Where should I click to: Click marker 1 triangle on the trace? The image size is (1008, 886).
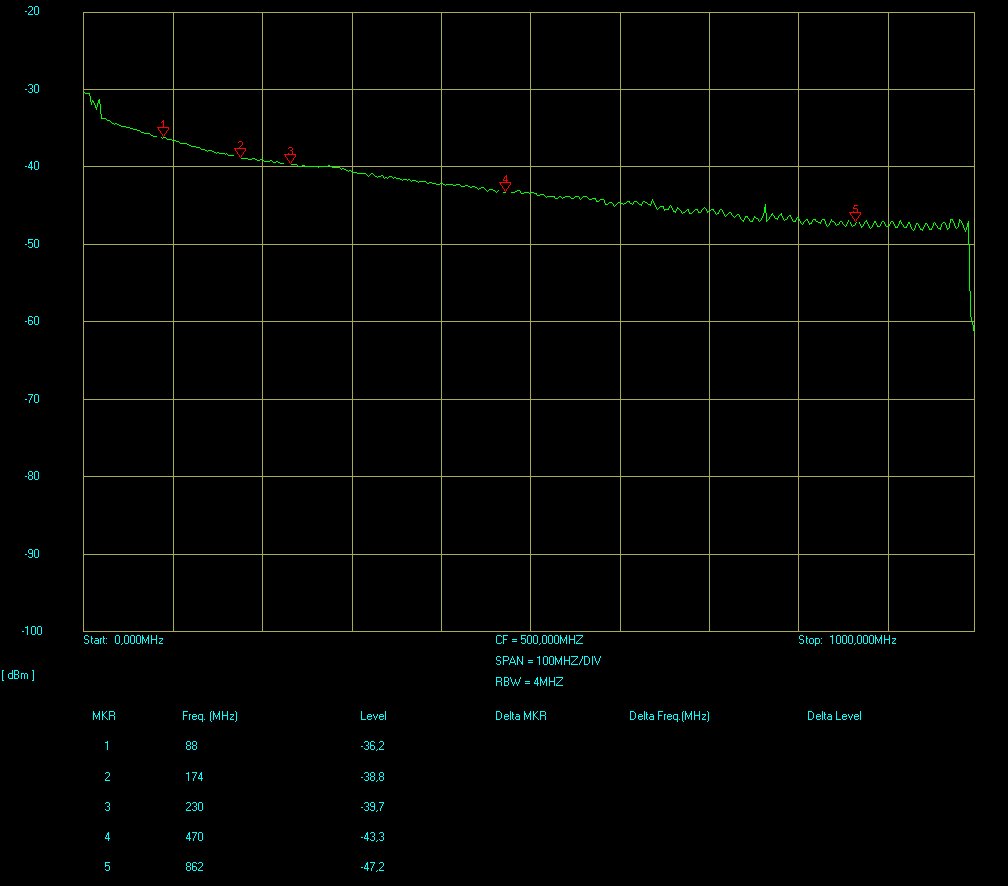163,131
